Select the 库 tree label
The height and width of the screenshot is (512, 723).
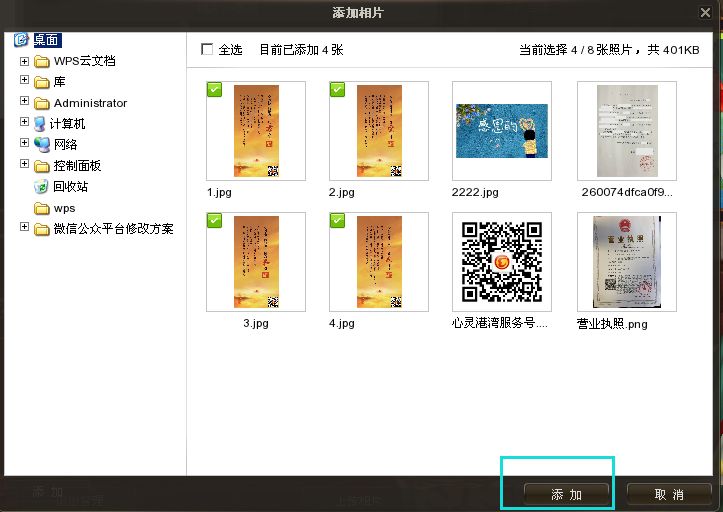click(59, 82)
